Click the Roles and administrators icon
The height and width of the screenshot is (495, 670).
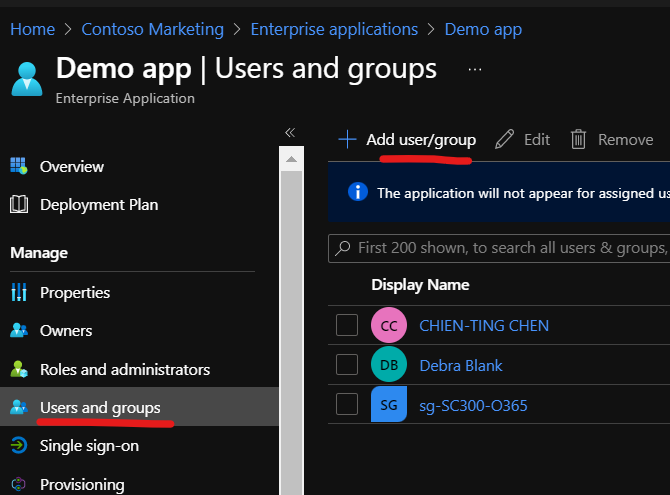(x=19, y=369)
